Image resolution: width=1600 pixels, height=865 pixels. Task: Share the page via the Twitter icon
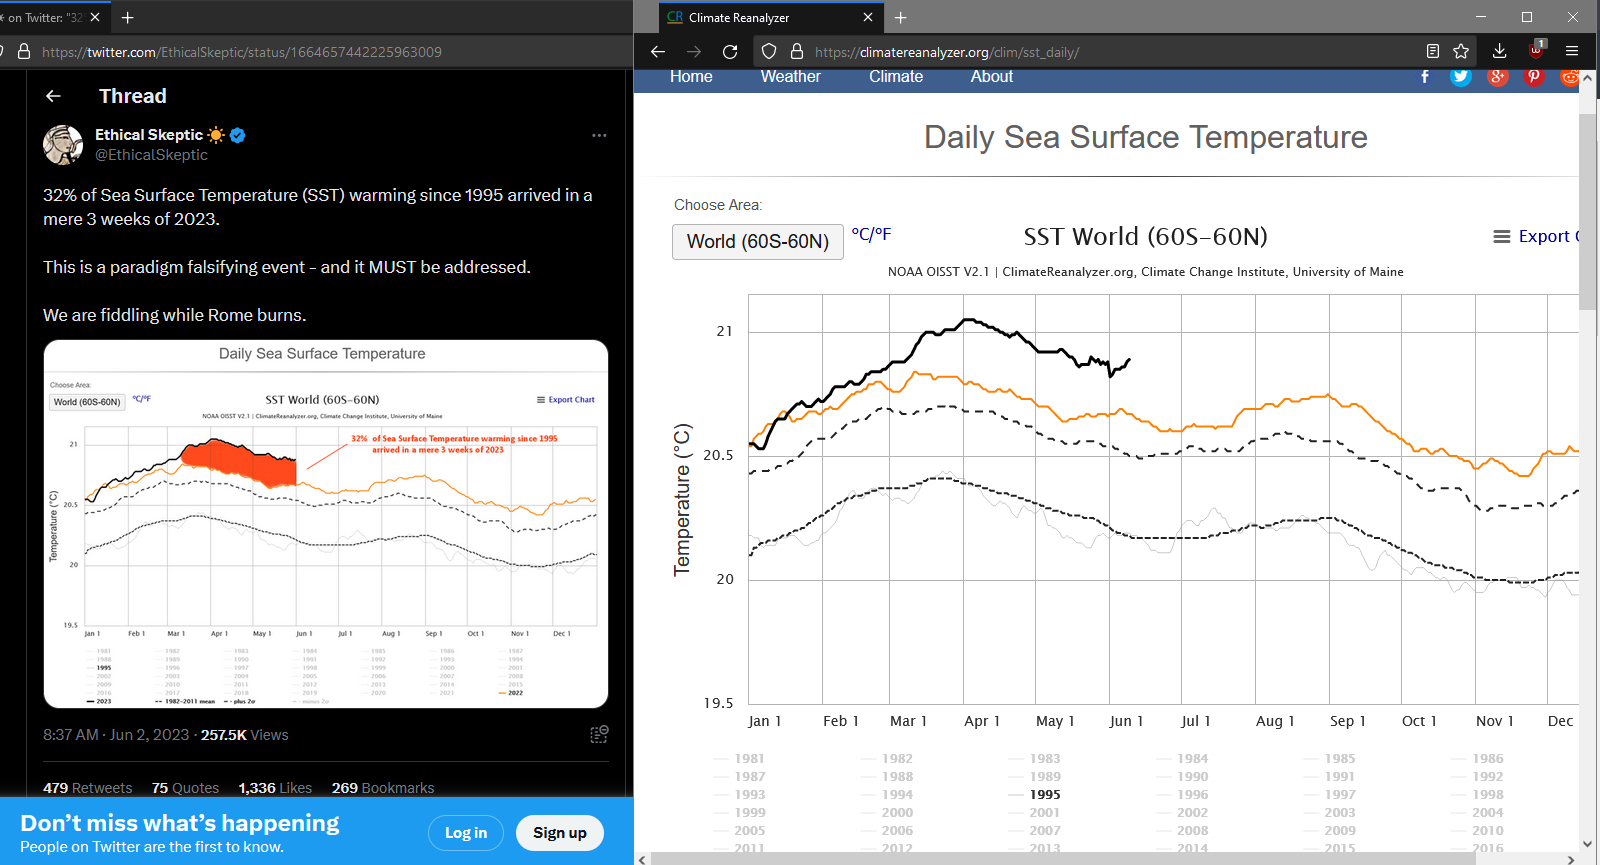(x=1461, y=77)
